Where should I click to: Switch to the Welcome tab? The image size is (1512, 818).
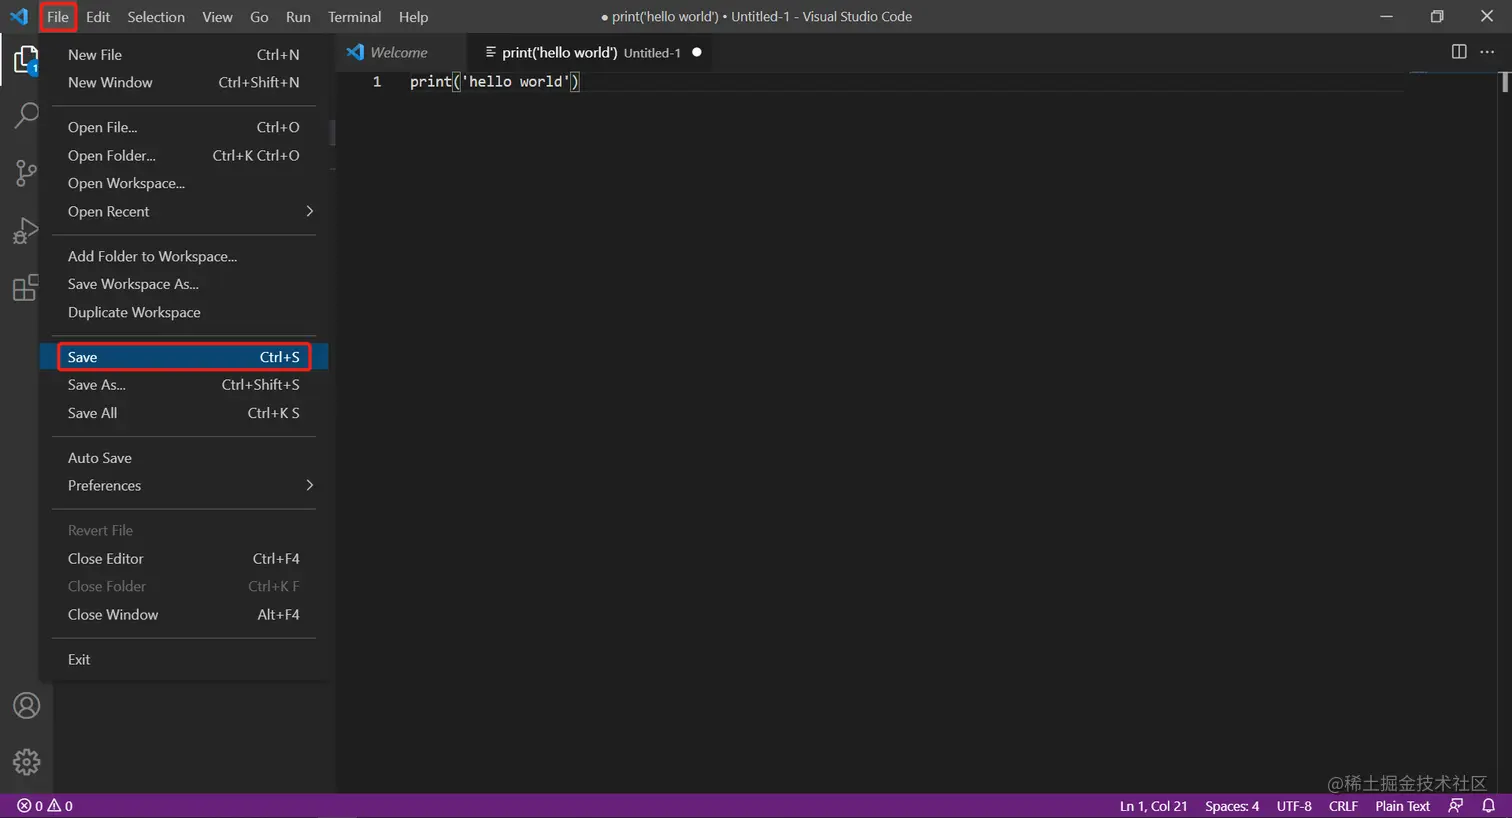click(399, 52)
